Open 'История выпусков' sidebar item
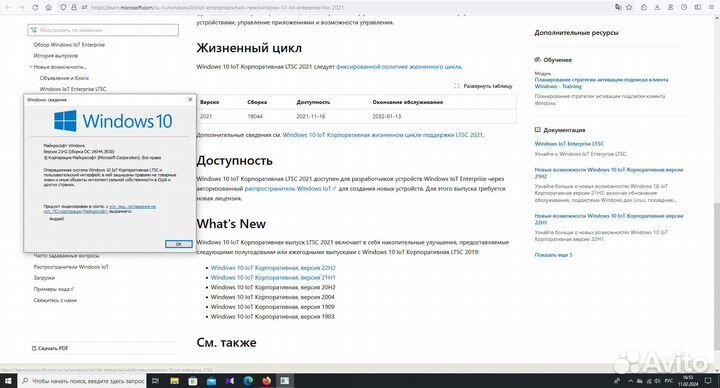This screenshot has width=720, height=388. click(56, 56)
